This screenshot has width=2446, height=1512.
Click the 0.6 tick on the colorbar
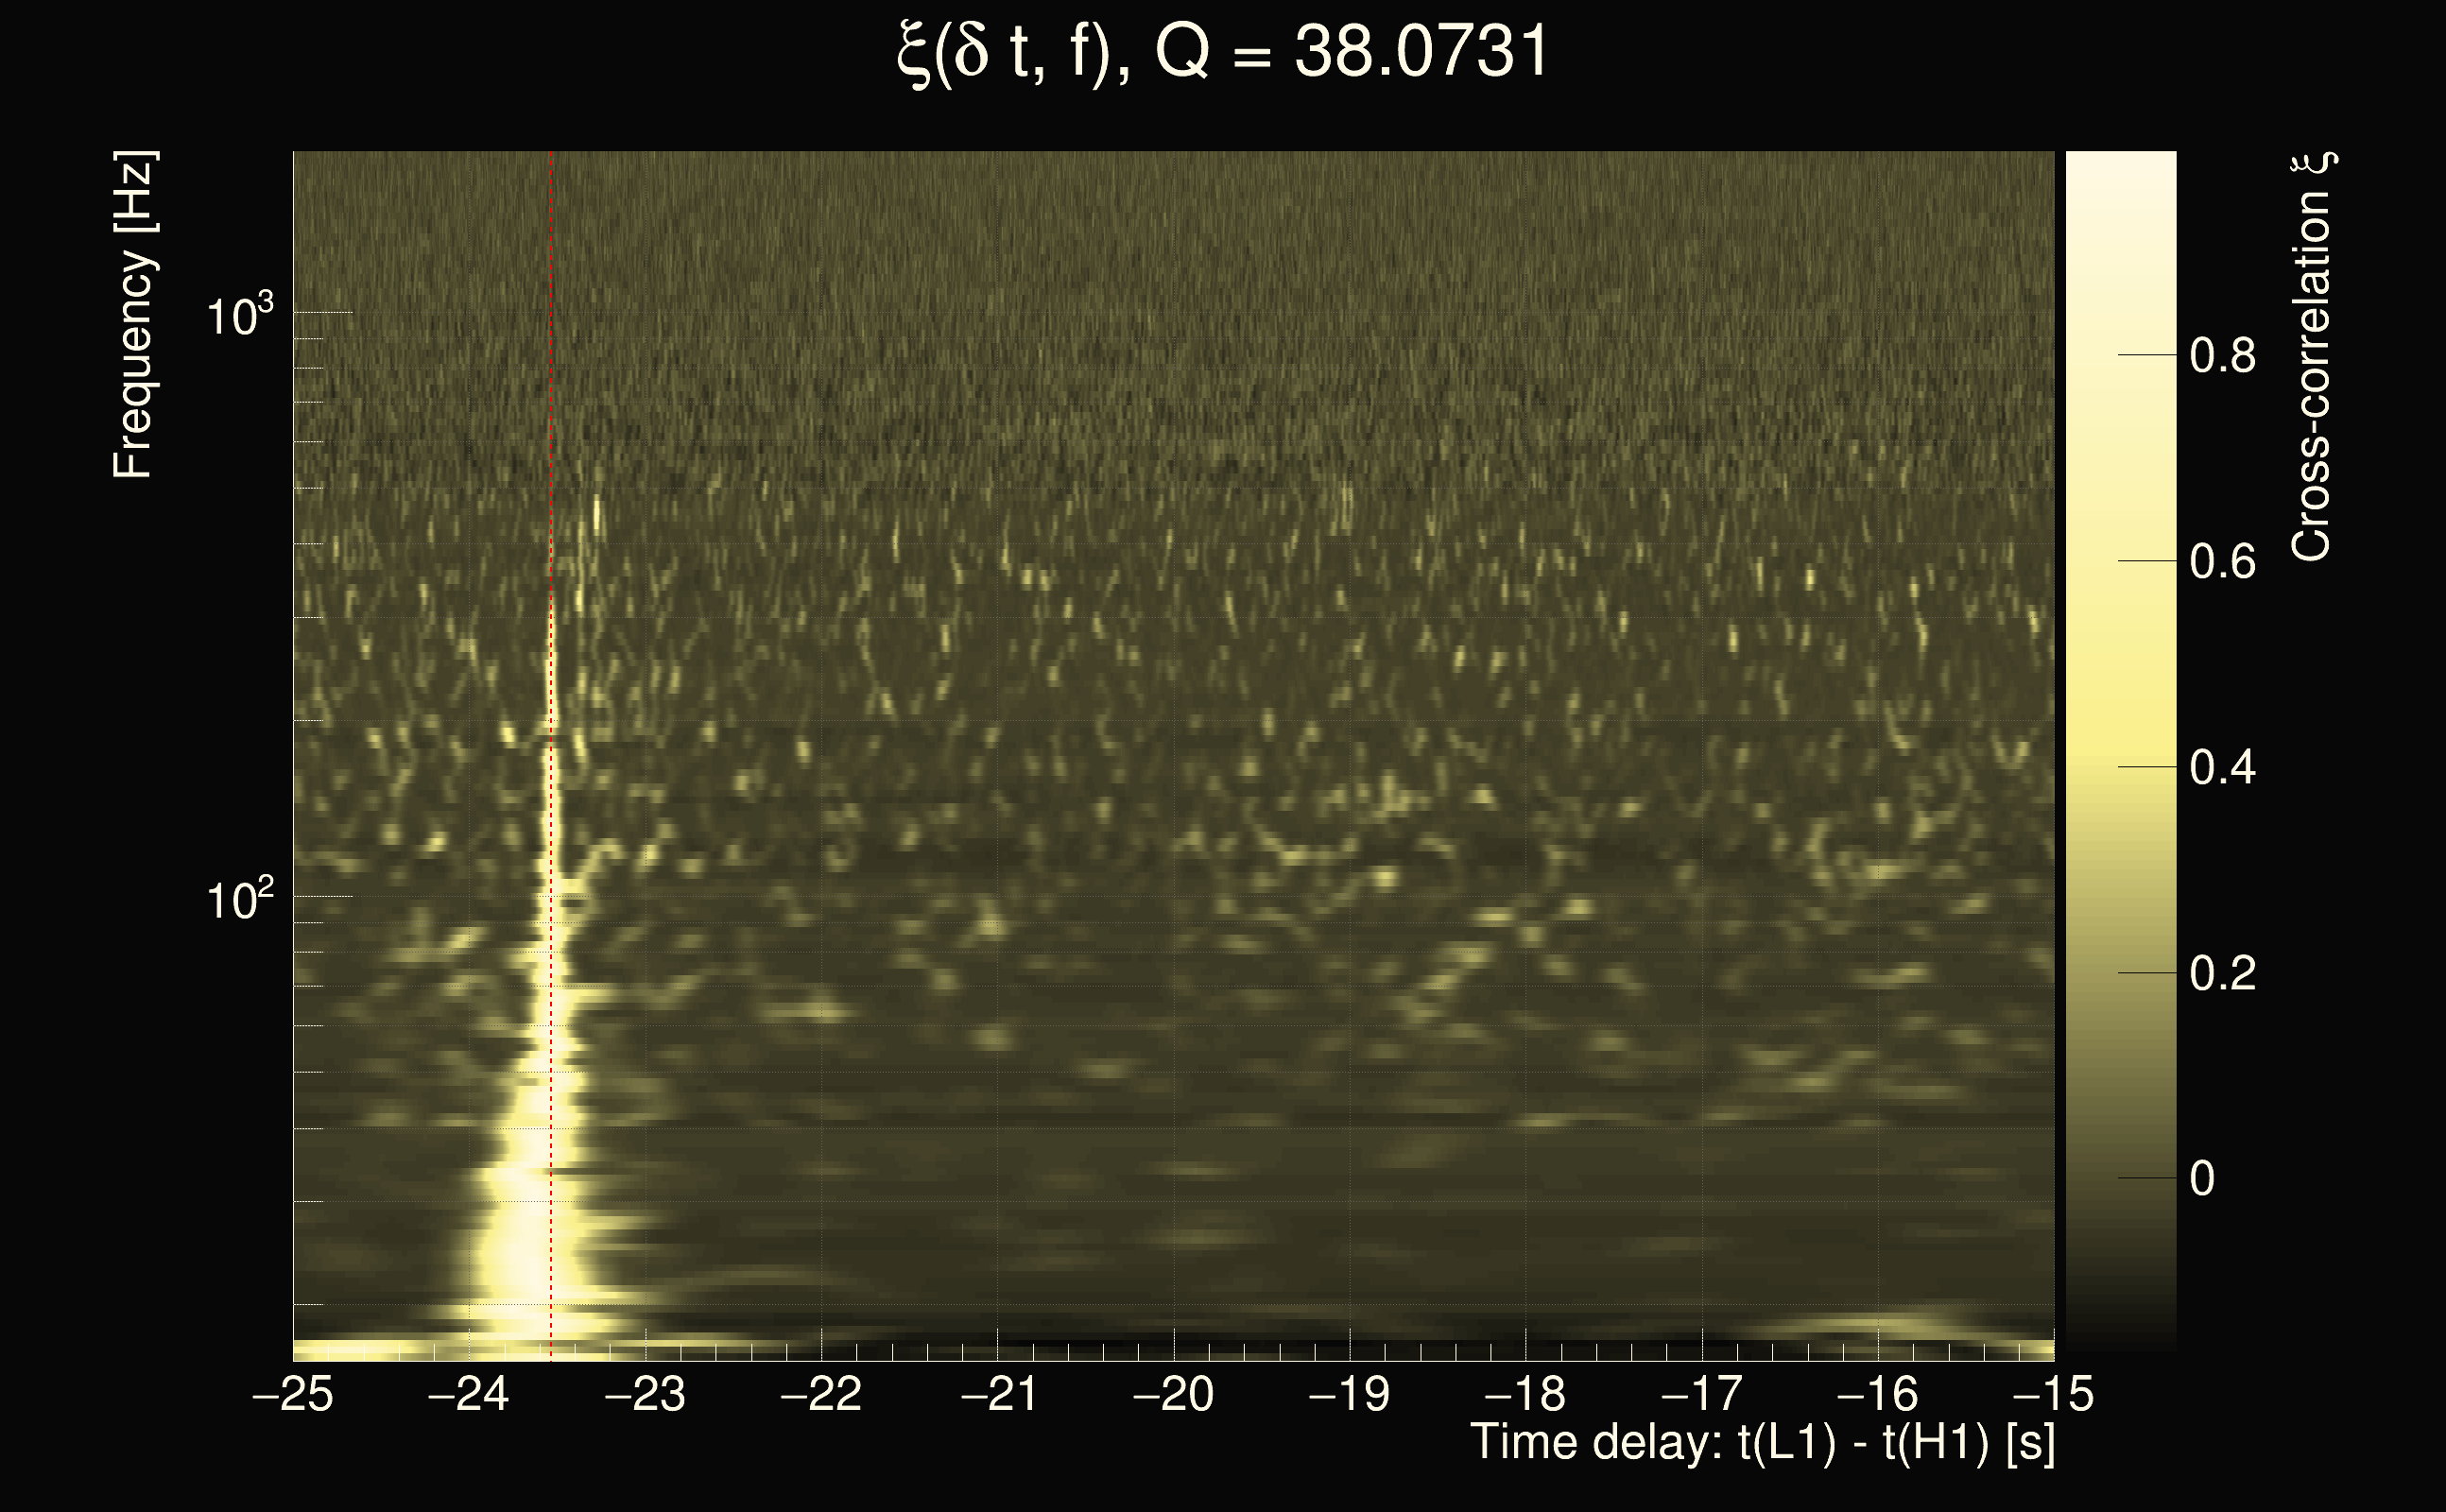pos(2222,562)
